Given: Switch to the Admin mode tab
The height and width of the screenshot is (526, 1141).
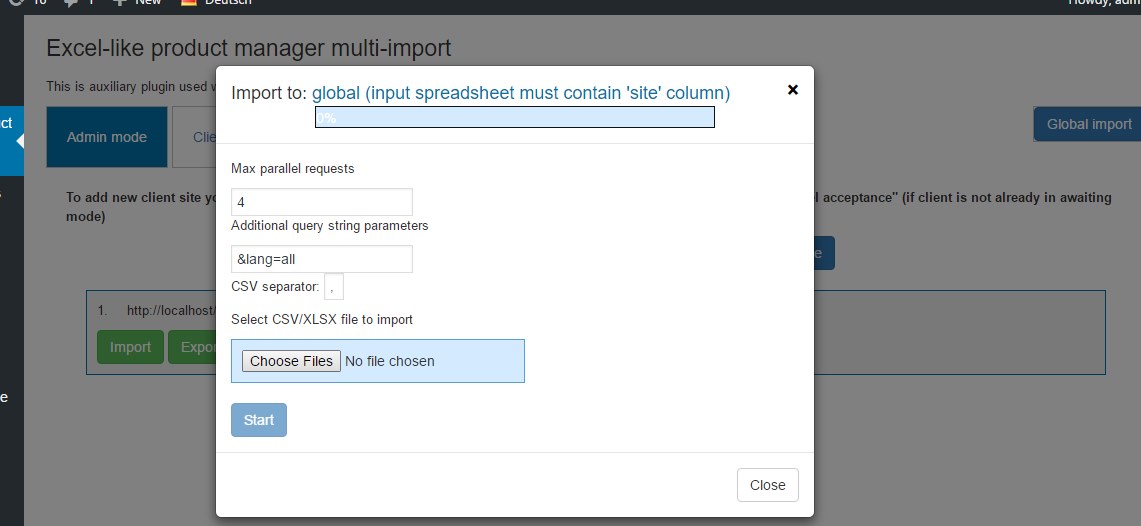Looking at the screenshot, I should point(107,137).
